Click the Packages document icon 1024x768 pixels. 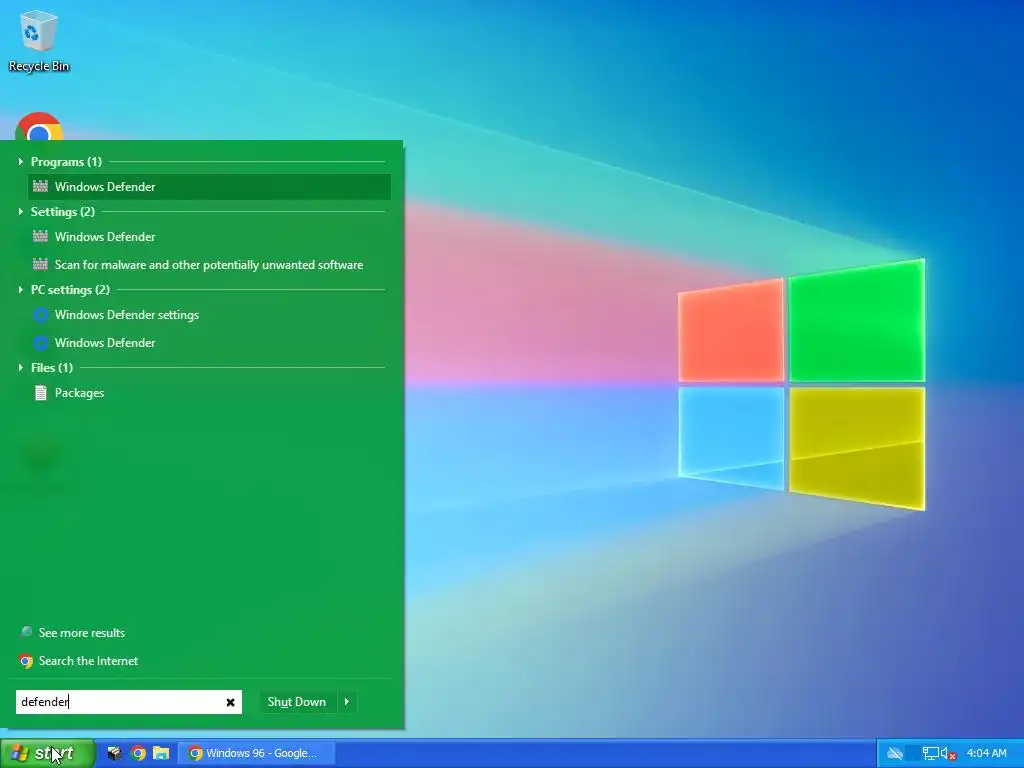point(40,392)
